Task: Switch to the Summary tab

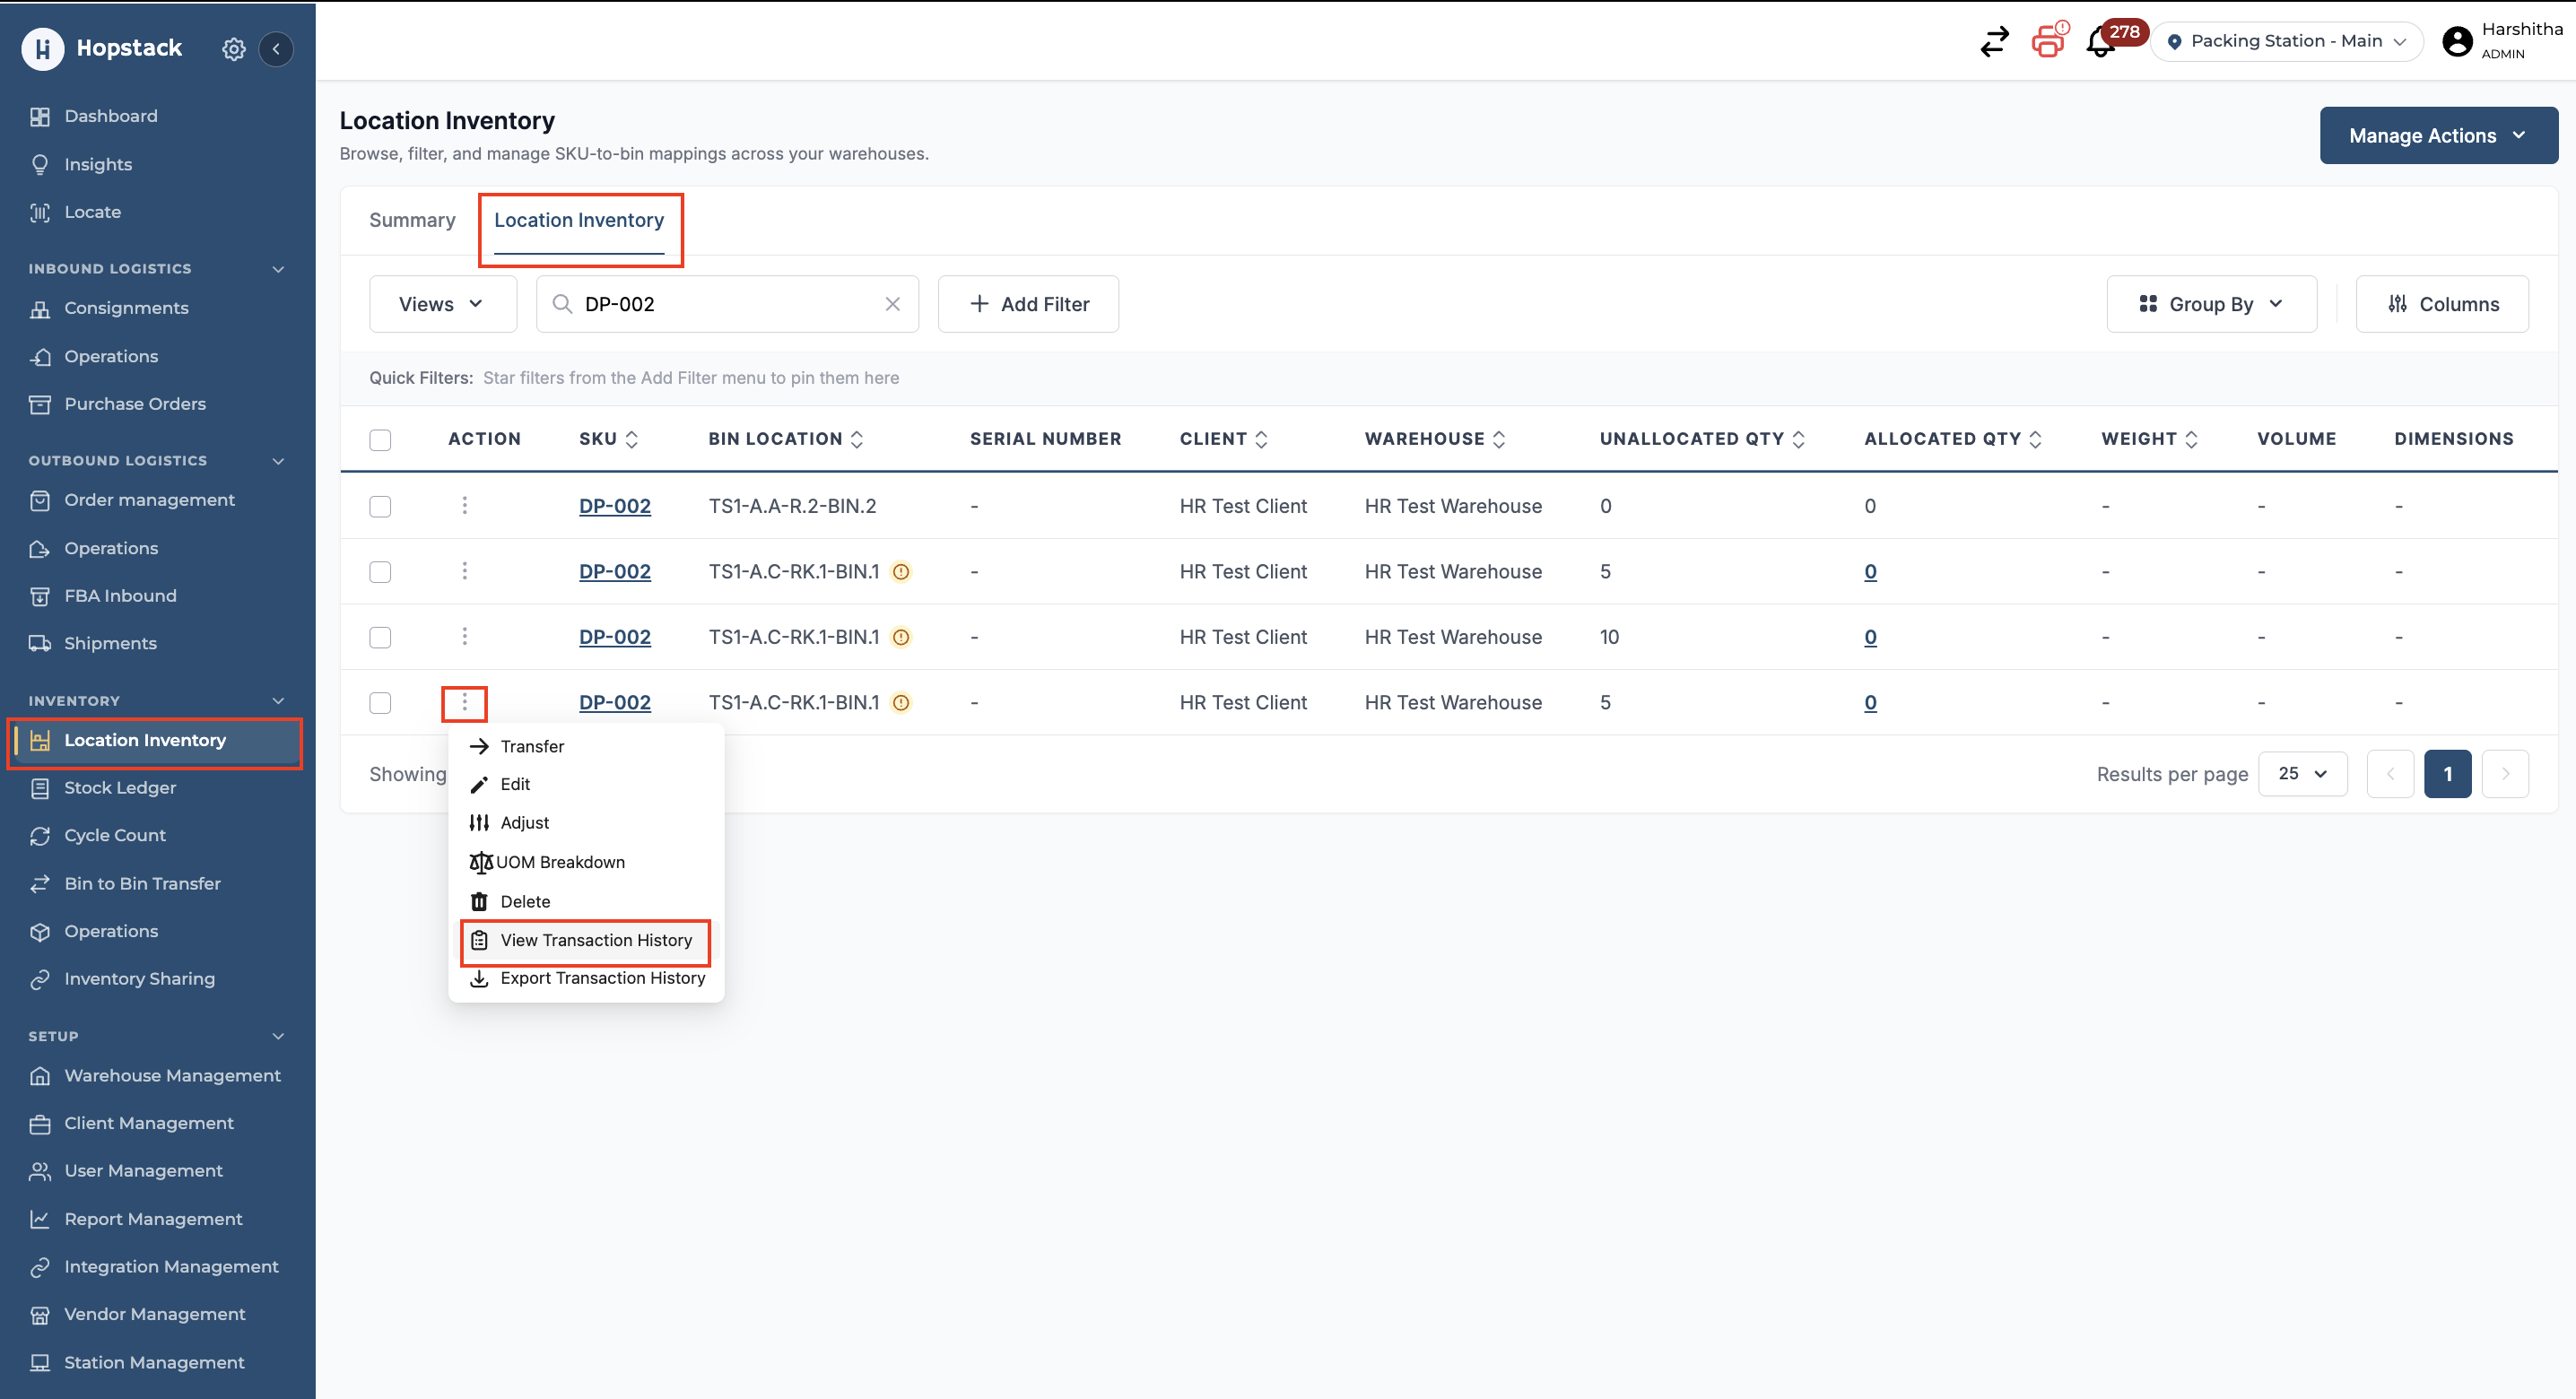Action: [x=412, y=220]
